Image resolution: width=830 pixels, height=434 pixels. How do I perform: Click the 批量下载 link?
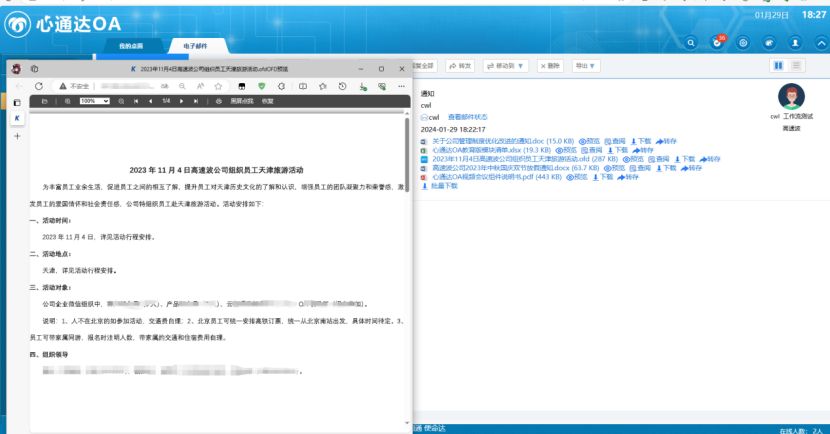click(x=443, y=186)
